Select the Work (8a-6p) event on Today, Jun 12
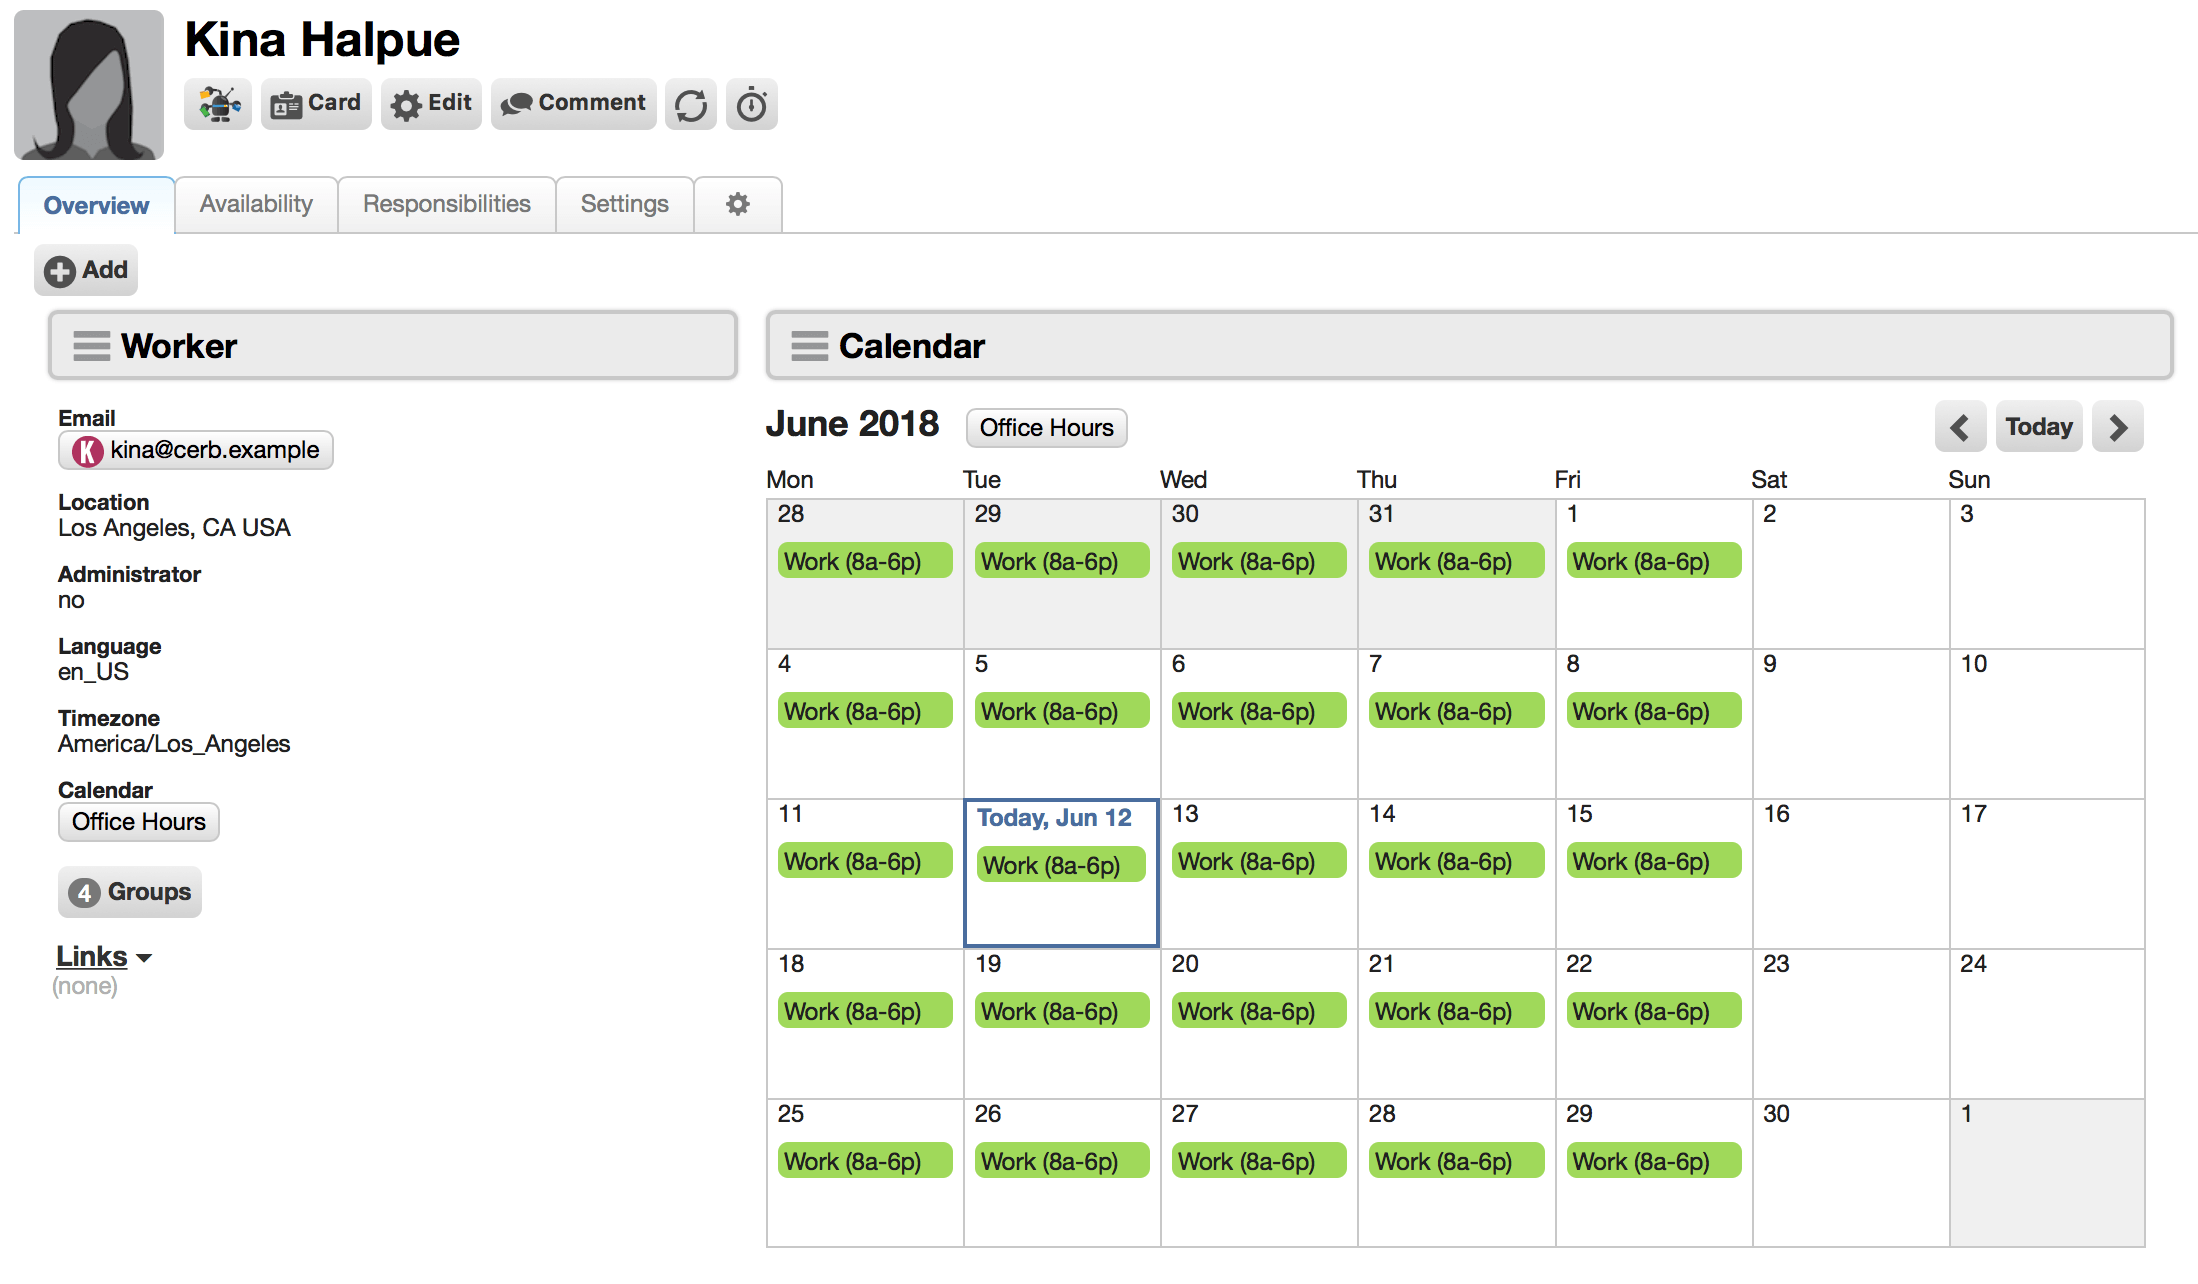 (1061, 865)
